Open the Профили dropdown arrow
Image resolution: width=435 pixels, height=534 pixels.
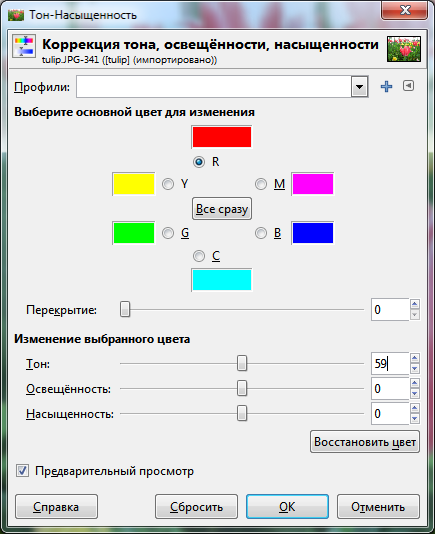click(x=359, y=87)
